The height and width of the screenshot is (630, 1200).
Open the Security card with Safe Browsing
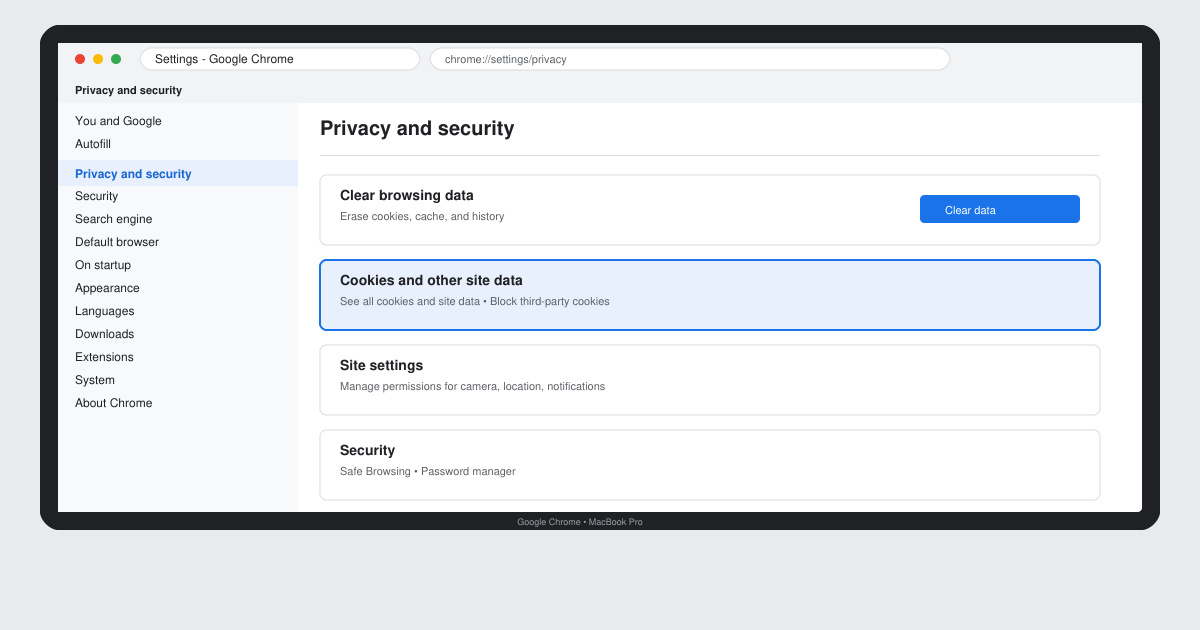(x=710, y=465)
